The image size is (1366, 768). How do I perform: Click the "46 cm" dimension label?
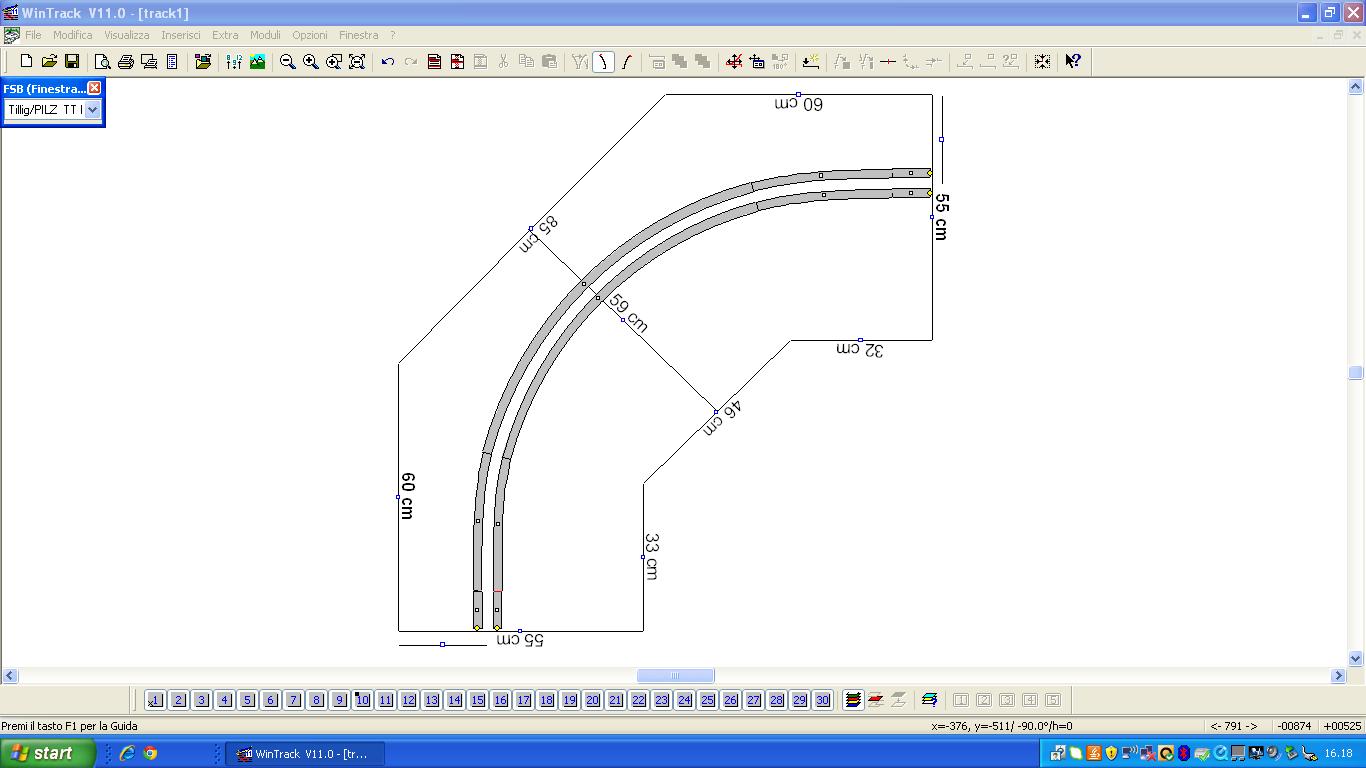[721, 418]
